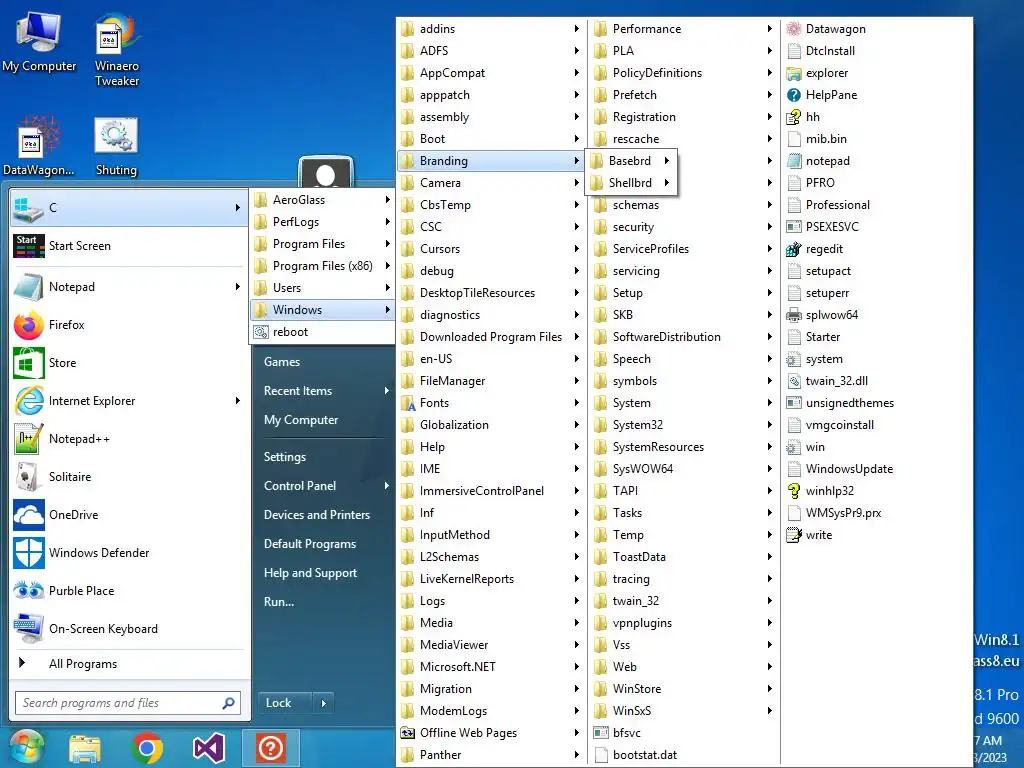Expand the All Programs list

coord(129,664)
